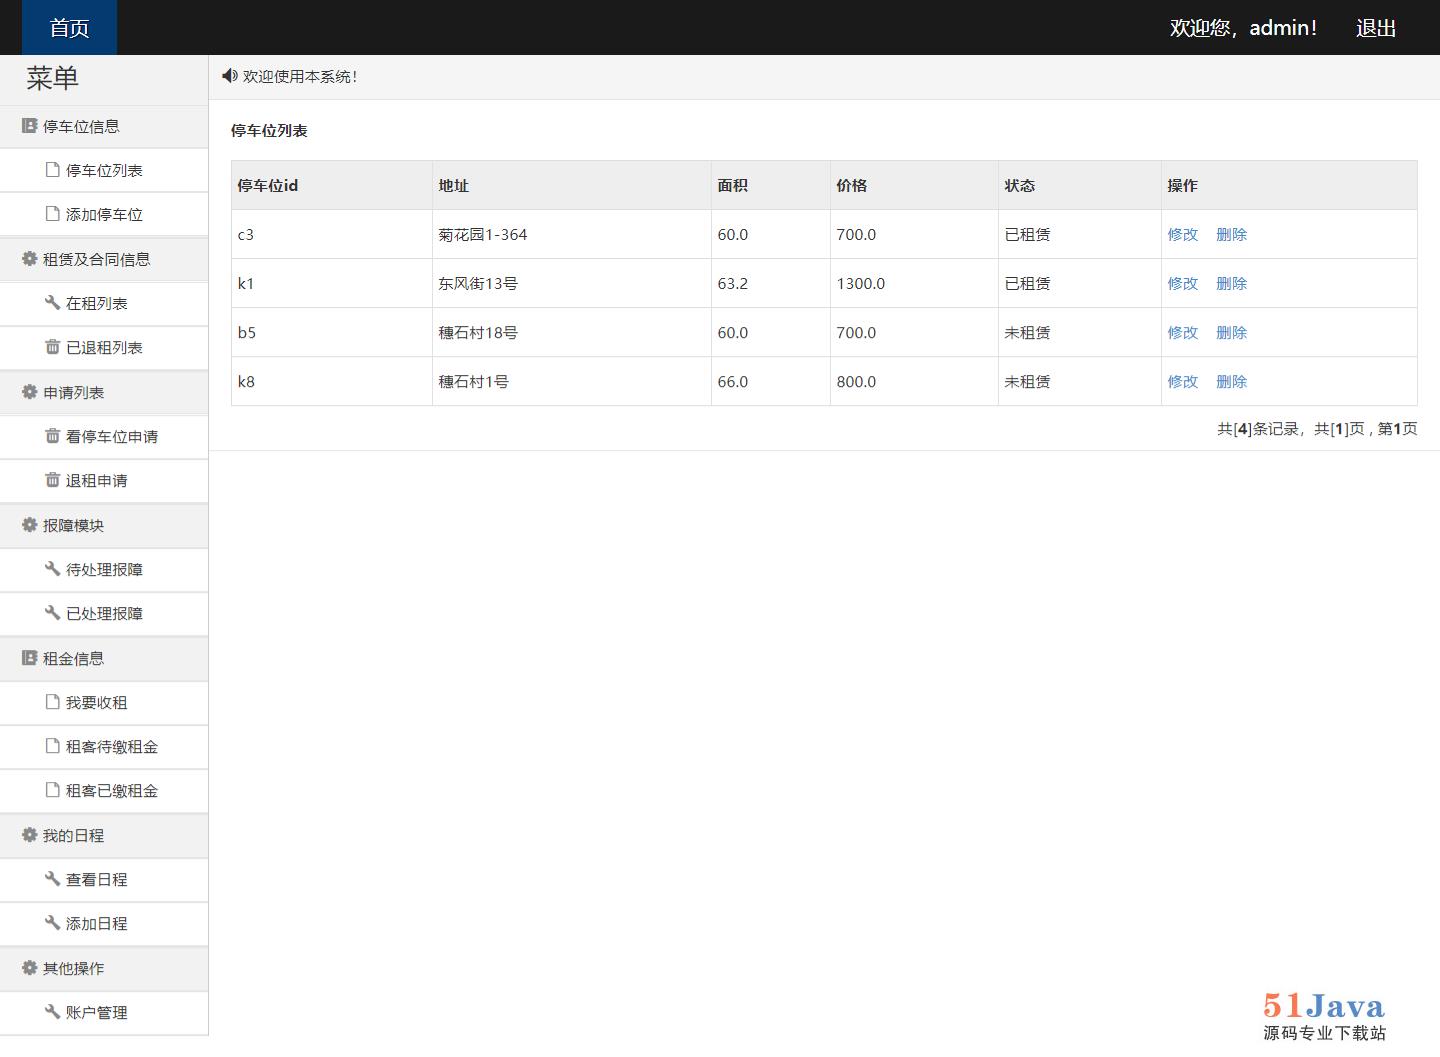Click the wrench icon next to 账户管理
Image resolution: width=1440 pixels, height=1057 pixels.
pos(52,1012)
